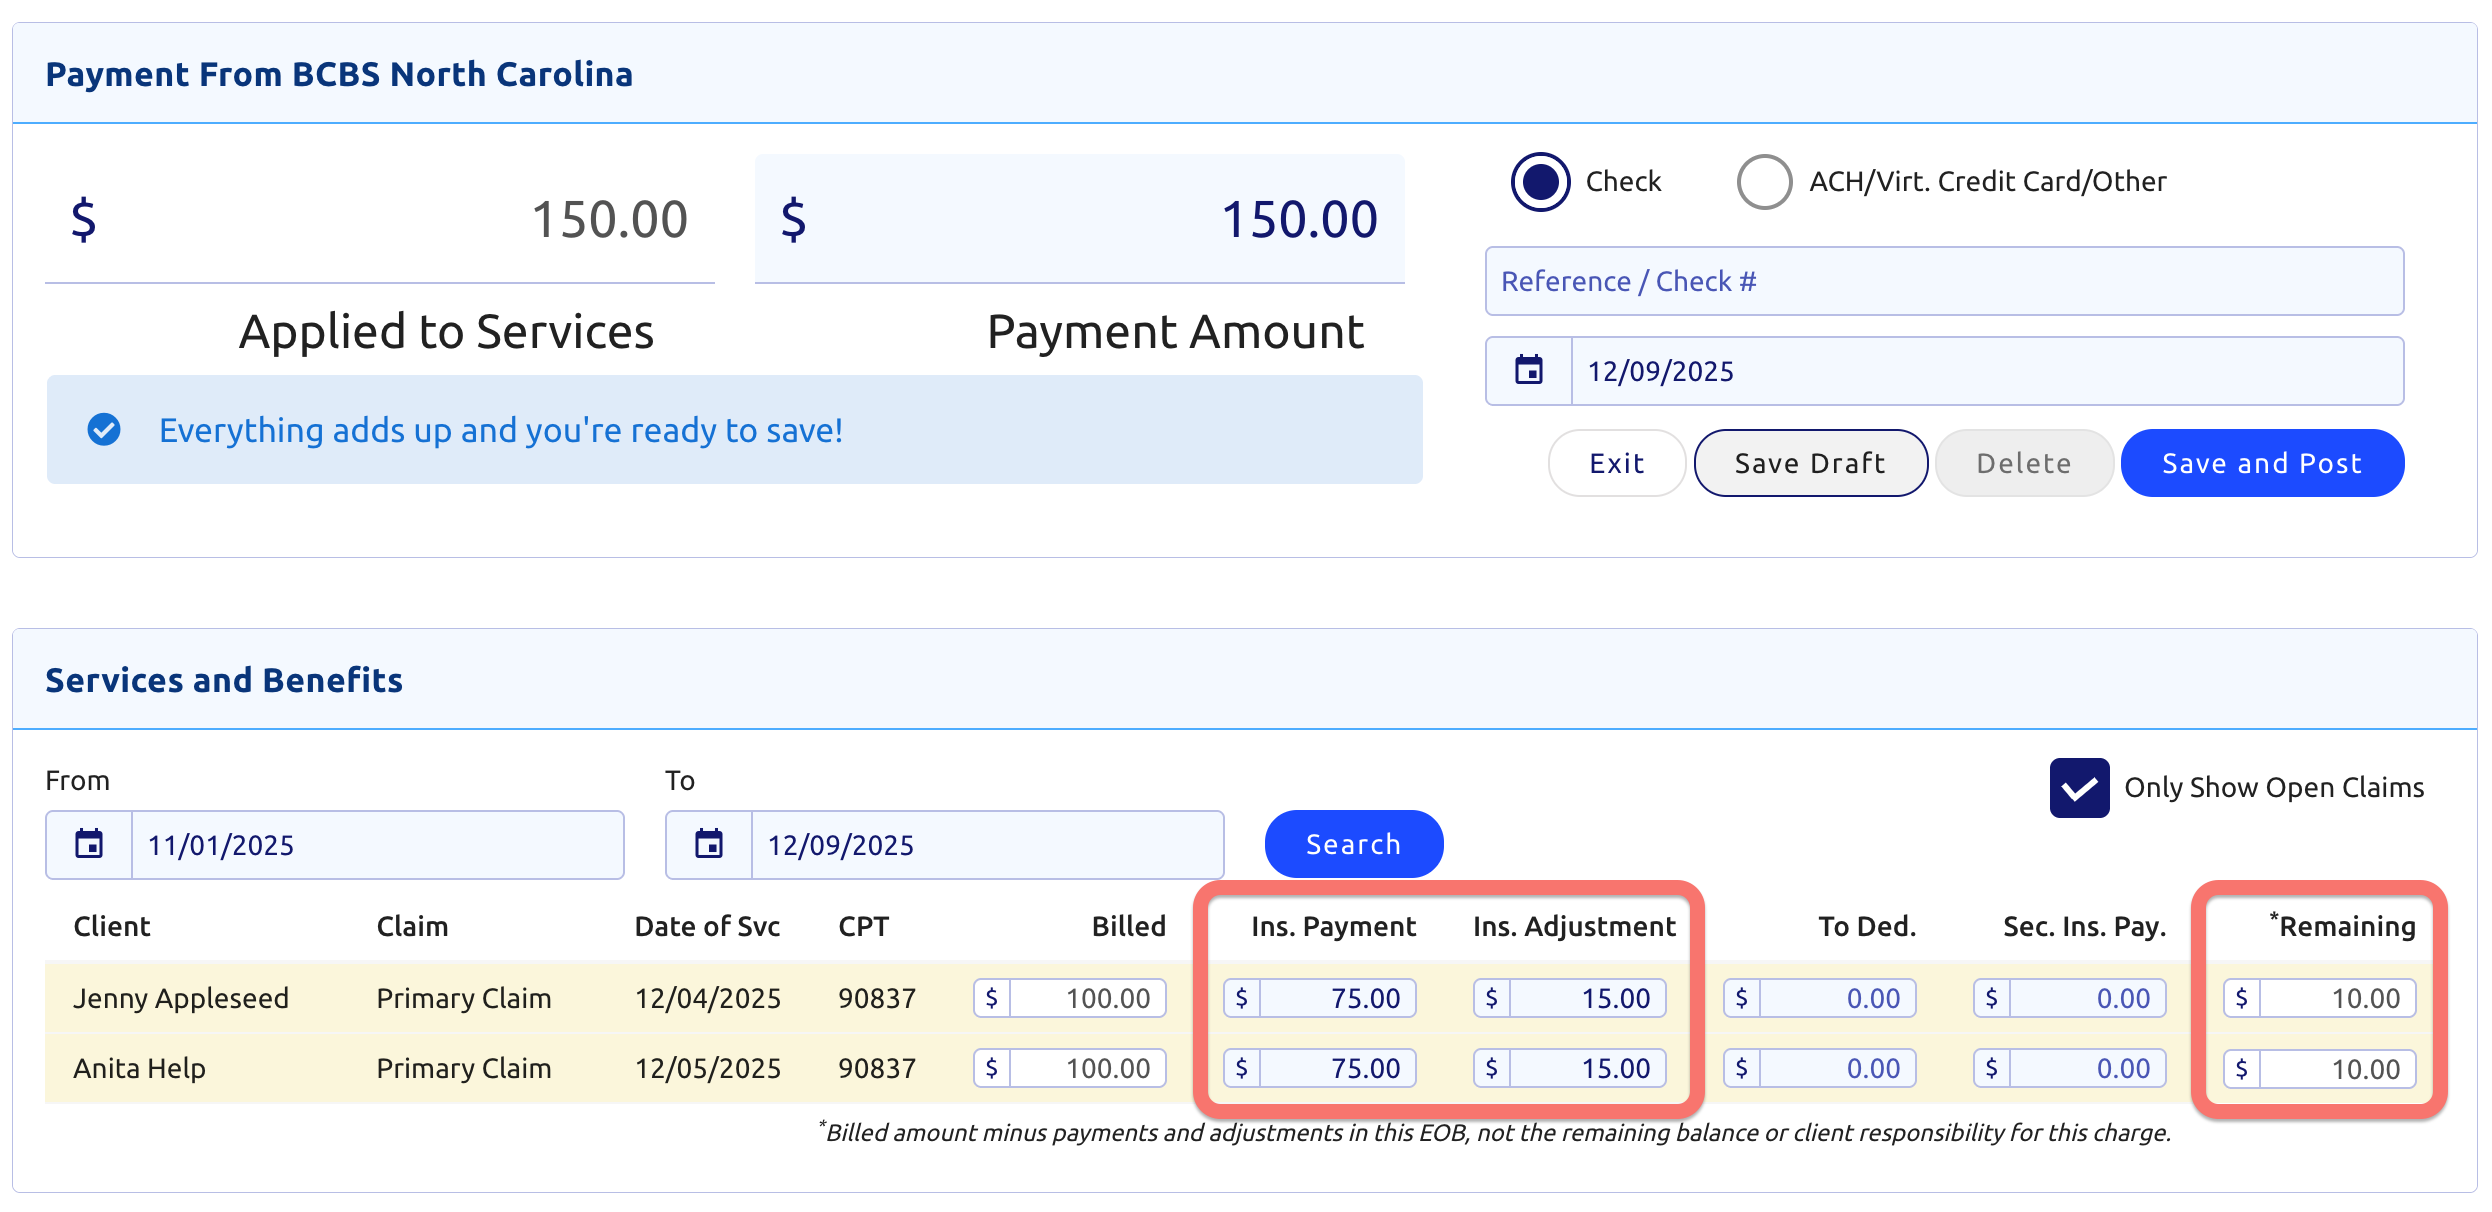The image size is (2492, 1212).
Task: Click Jenny Appleseed's To Ded. field
Action: coord(1836,998)
